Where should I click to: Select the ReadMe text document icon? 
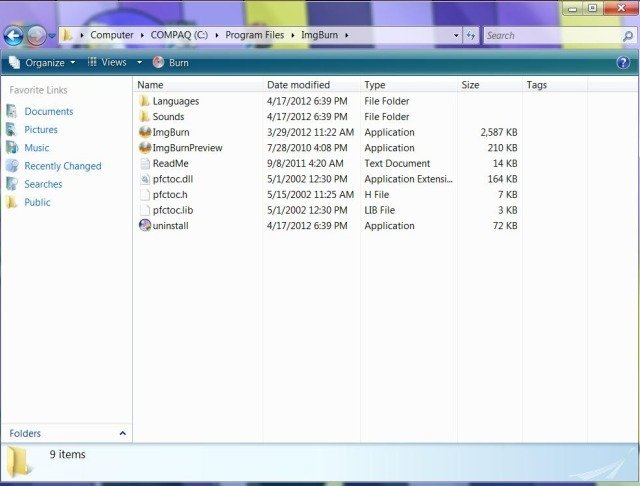click(x=145, y=163)
